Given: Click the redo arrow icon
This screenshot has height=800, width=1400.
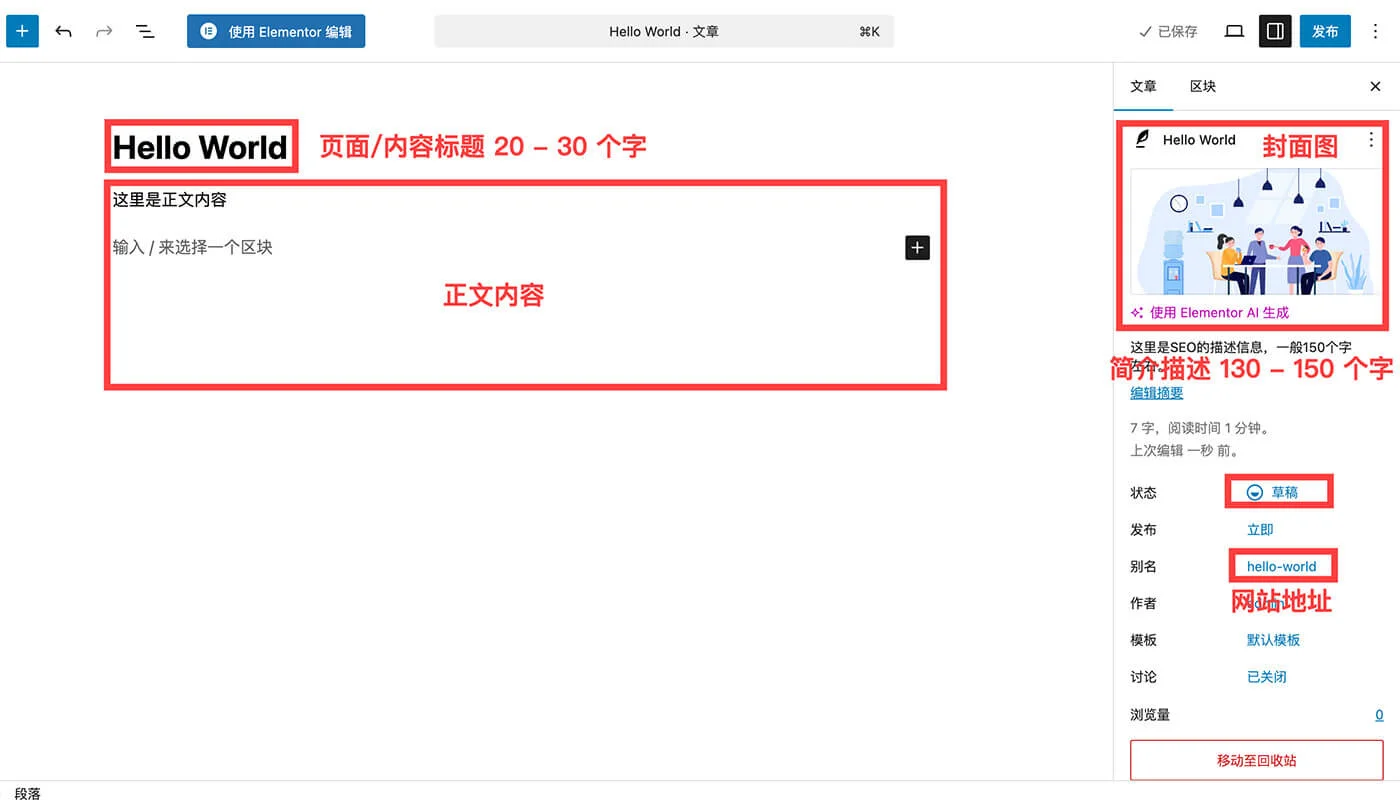Looking at the screenshot, I should 104,31.
